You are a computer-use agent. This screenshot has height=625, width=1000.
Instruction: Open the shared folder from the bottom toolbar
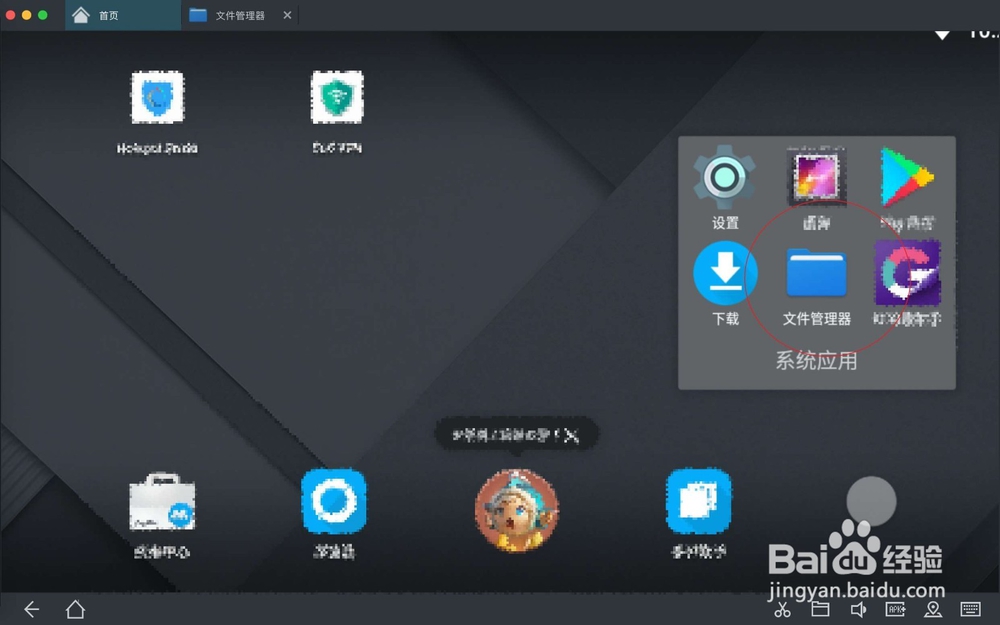[x=822, y=610]
